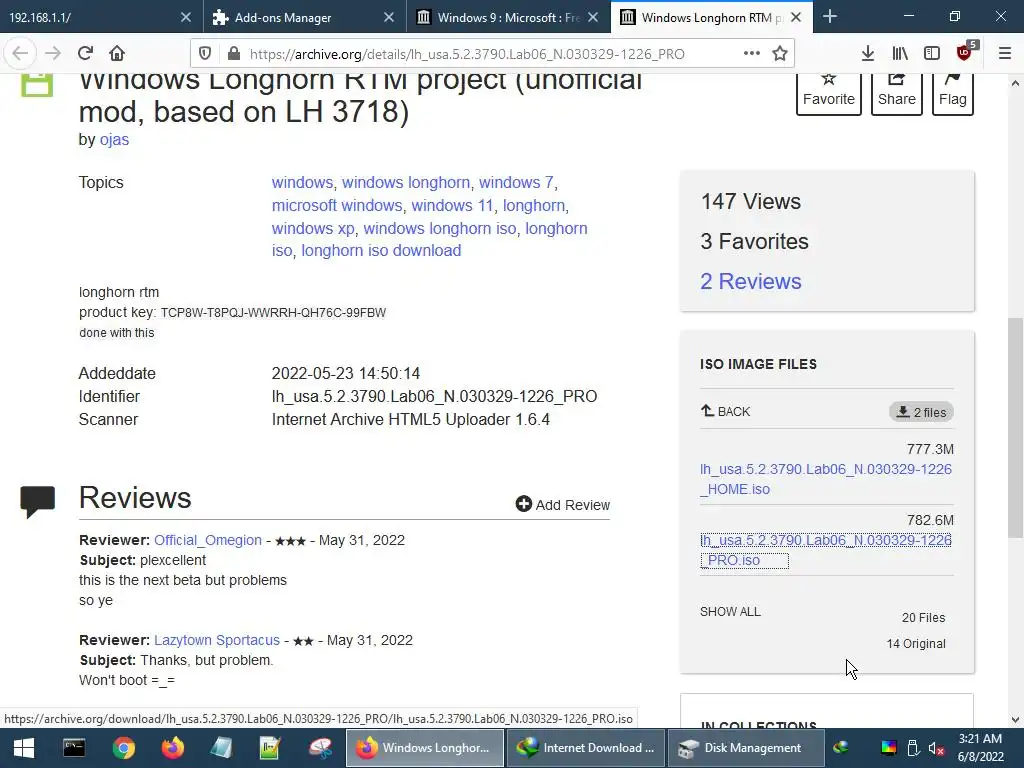Toggle the sidebar view icon
Image resolution: width=1024 pixels, height=768 pixels.
tap(932, 54)
